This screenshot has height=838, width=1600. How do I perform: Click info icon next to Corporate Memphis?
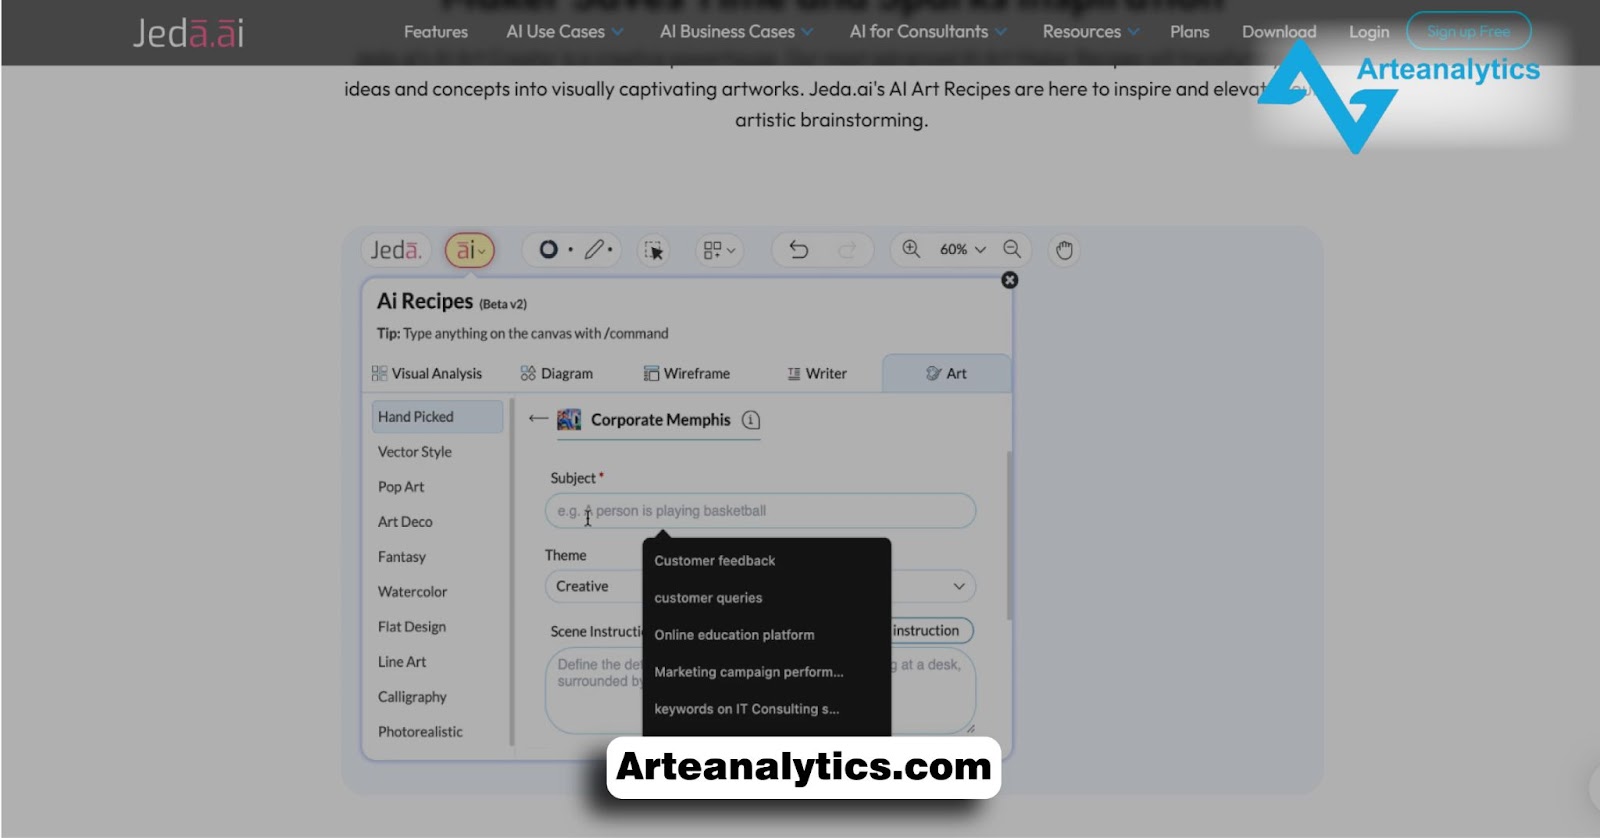point(751,420)
